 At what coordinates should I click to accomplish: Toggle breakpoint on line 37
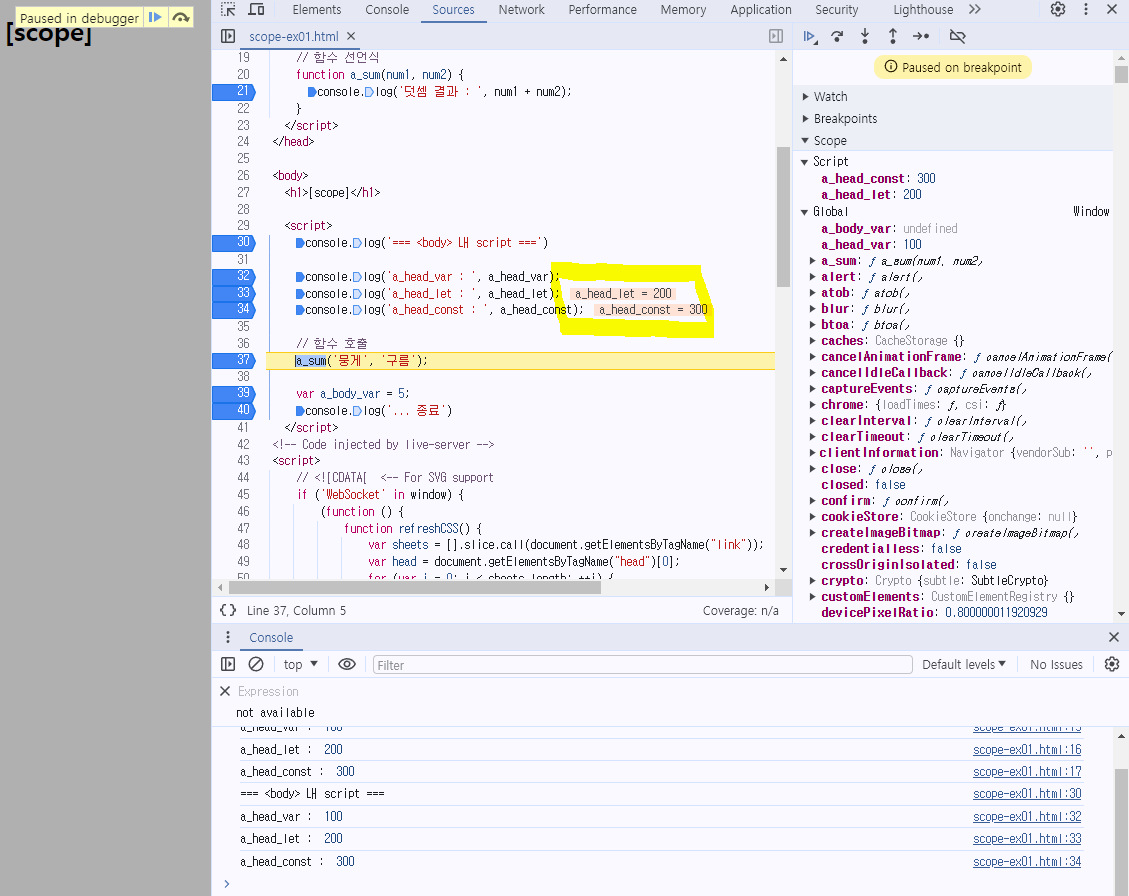[x=234, y=360]
